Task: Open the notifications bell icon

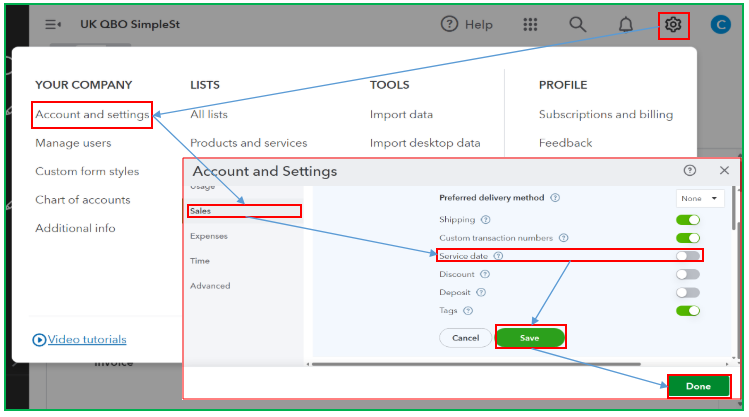Action: coord(626,24)
